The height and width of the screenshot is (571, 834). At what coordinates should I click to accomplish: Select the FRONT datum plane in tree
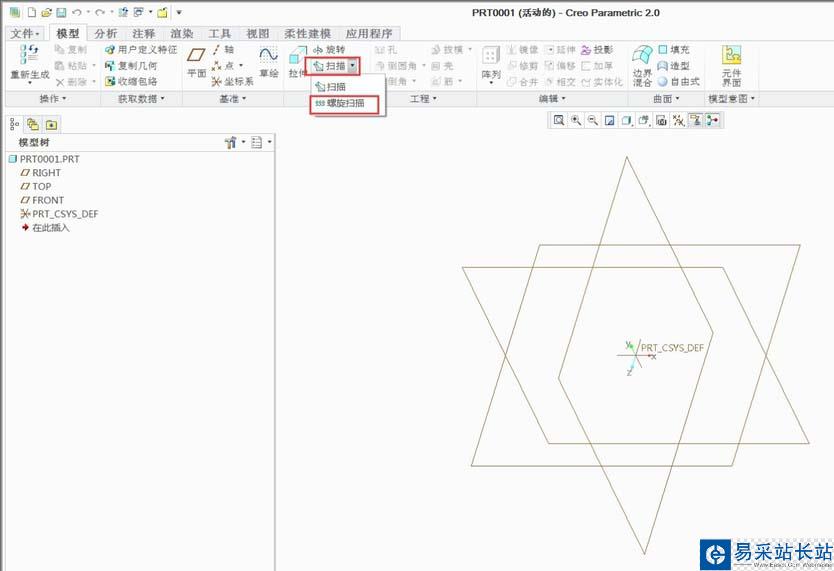(x=42, y=200)
